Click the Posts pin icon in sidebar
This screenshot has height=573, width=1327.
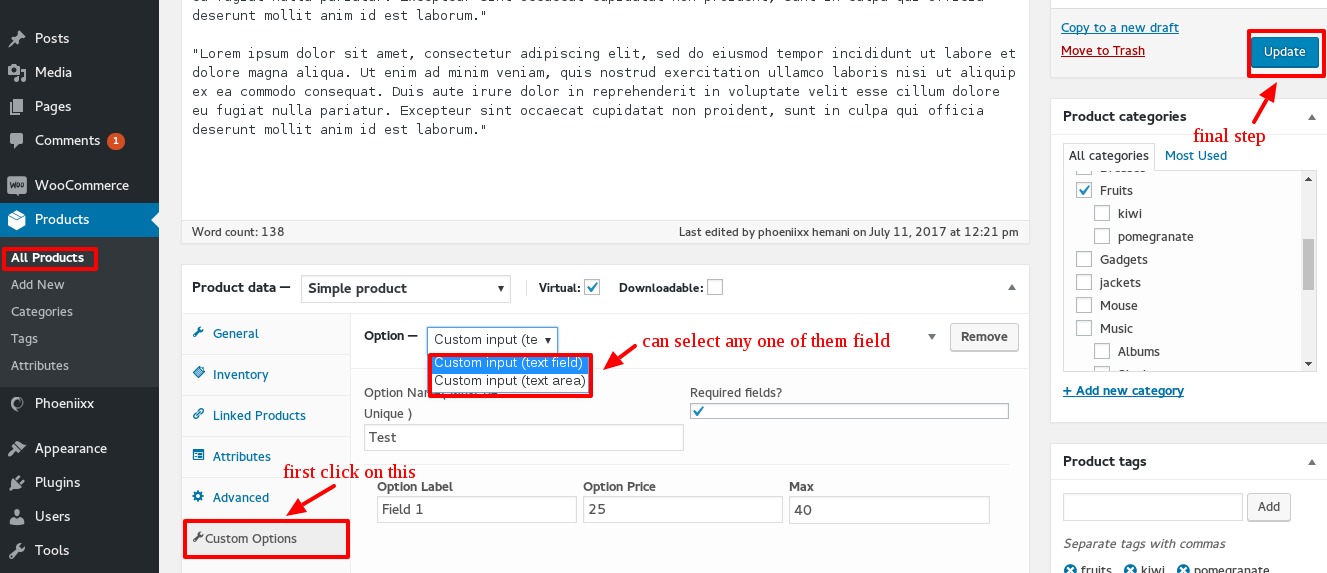coord(17,39)
